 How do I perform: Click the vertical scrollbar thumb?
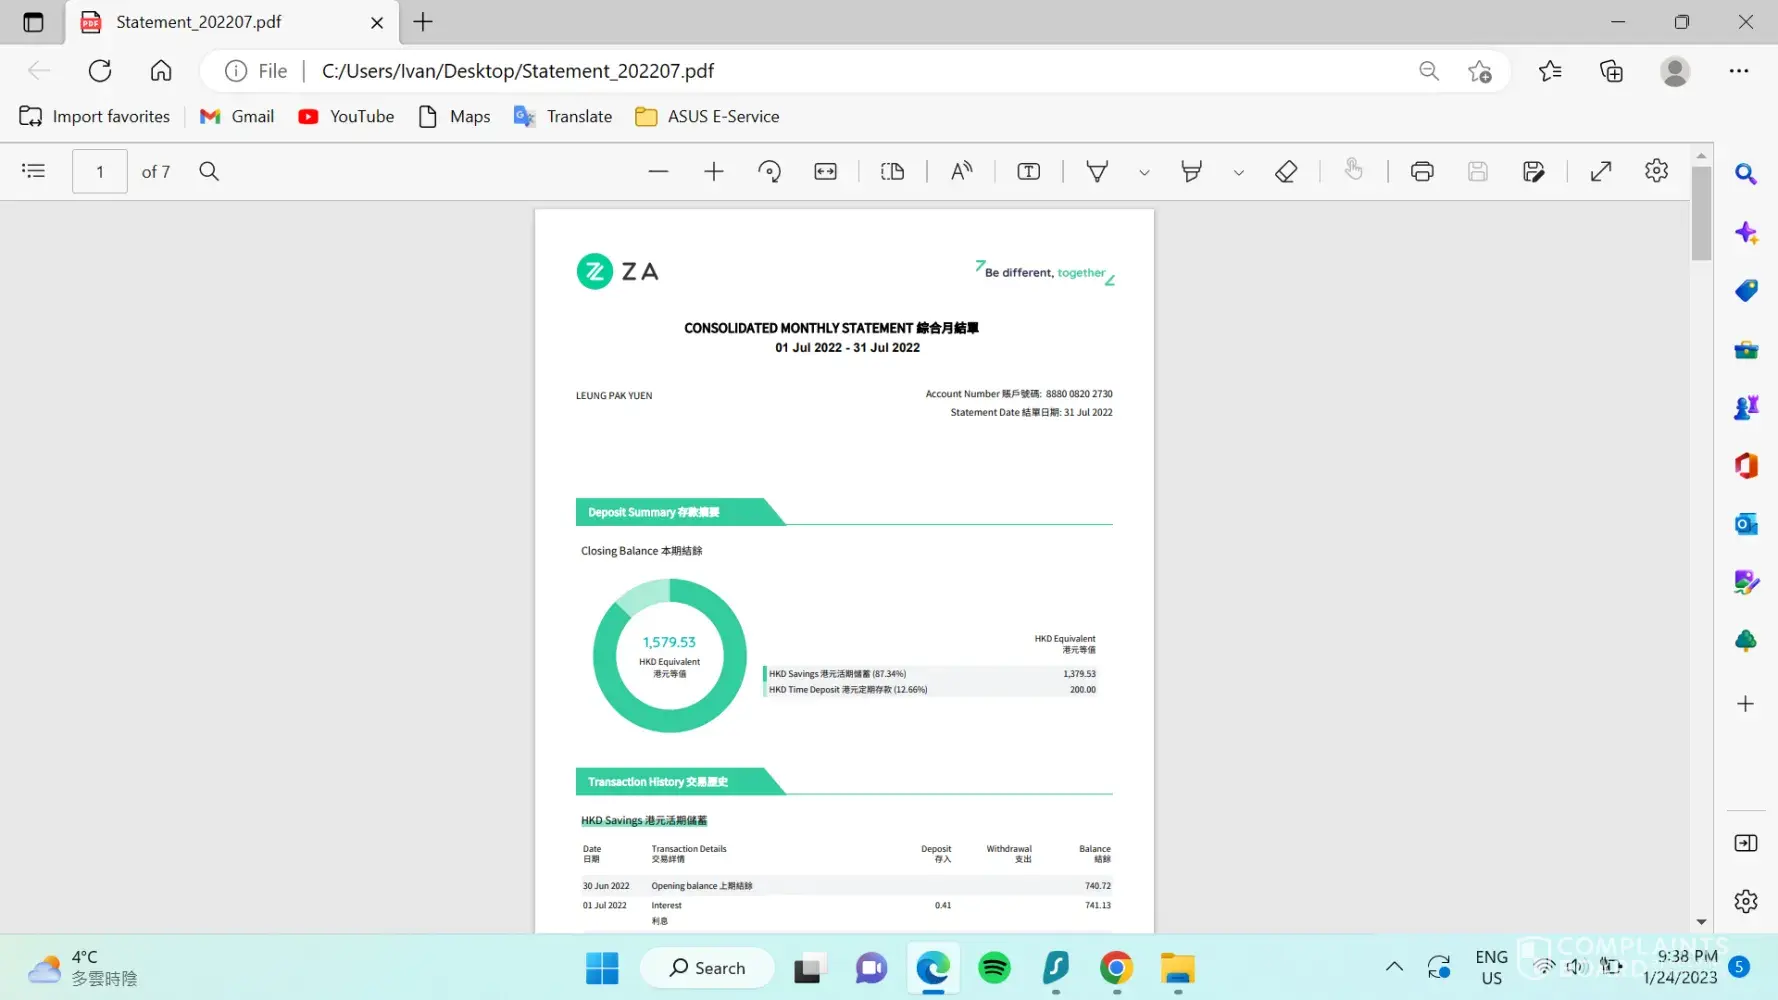pos(1701,213)
